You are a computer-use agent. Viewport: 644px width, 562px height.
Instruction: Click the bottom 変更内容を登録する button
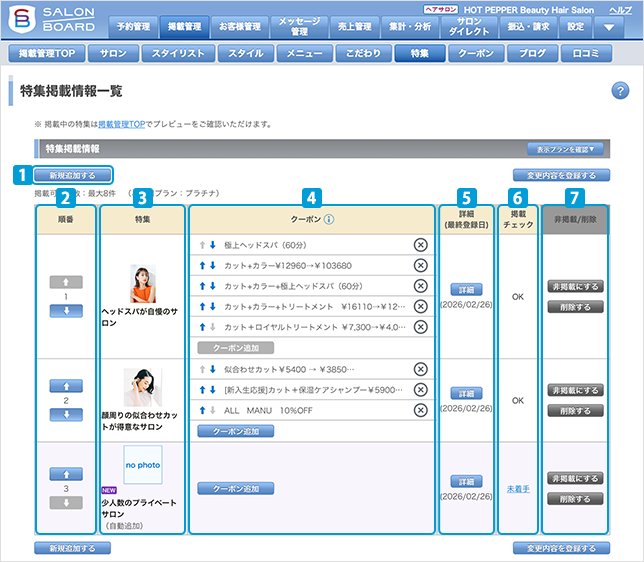pyautogui.click(x=561, y=548)
